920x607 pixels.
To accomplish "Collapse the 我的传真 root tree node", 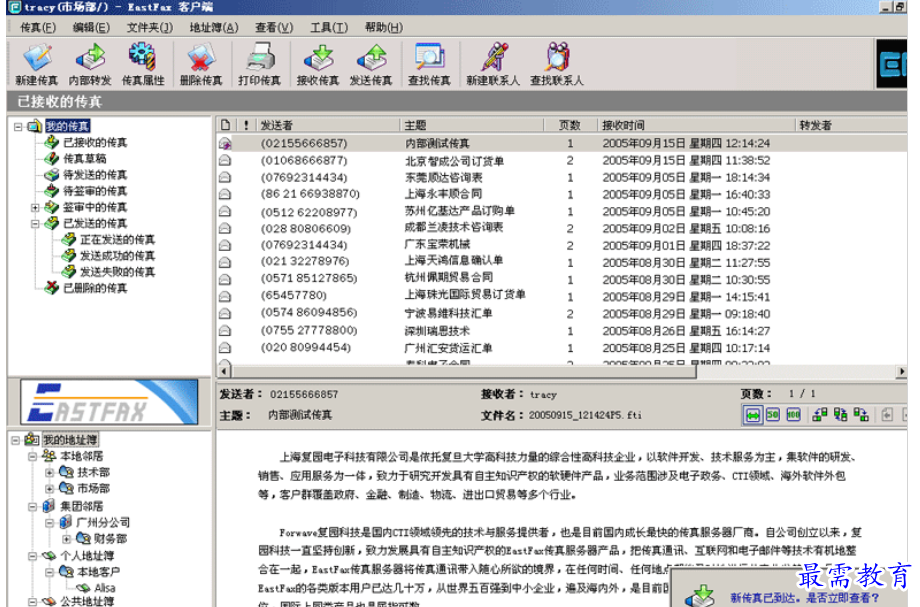I will click(x=18, y=126).
